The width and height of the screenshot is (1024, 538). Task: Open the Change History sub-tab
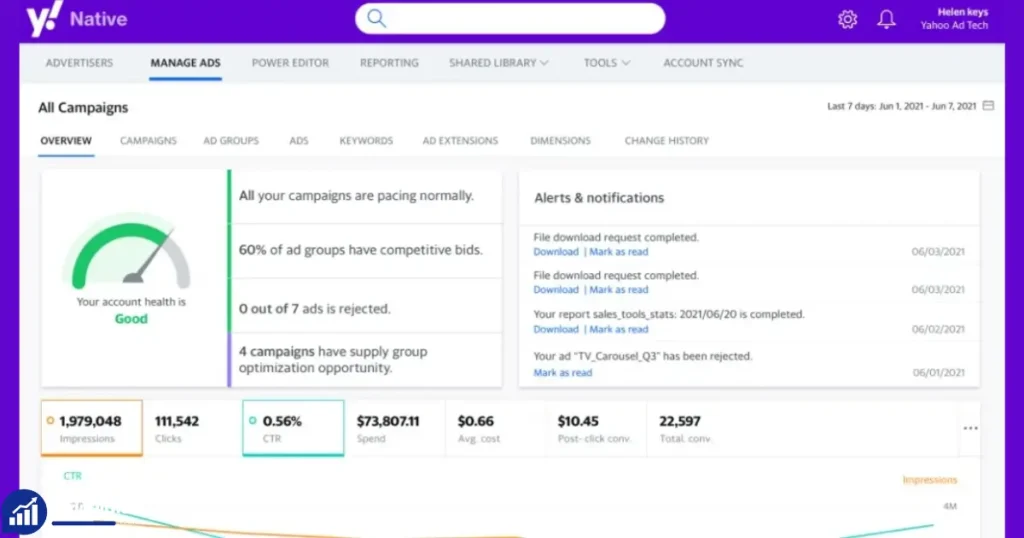coord(666,140)
